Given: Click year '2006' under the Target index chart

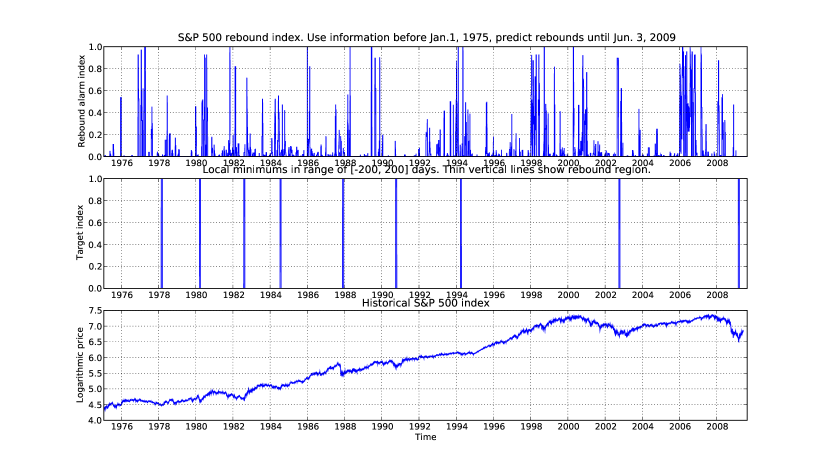Looking at the screenshot, I should (680, 295).
